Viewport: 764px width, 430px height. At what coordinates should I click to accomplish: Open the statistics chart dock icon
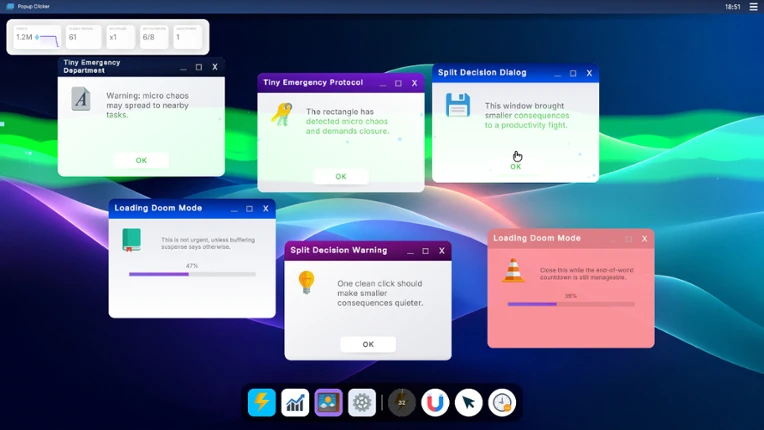295,402
